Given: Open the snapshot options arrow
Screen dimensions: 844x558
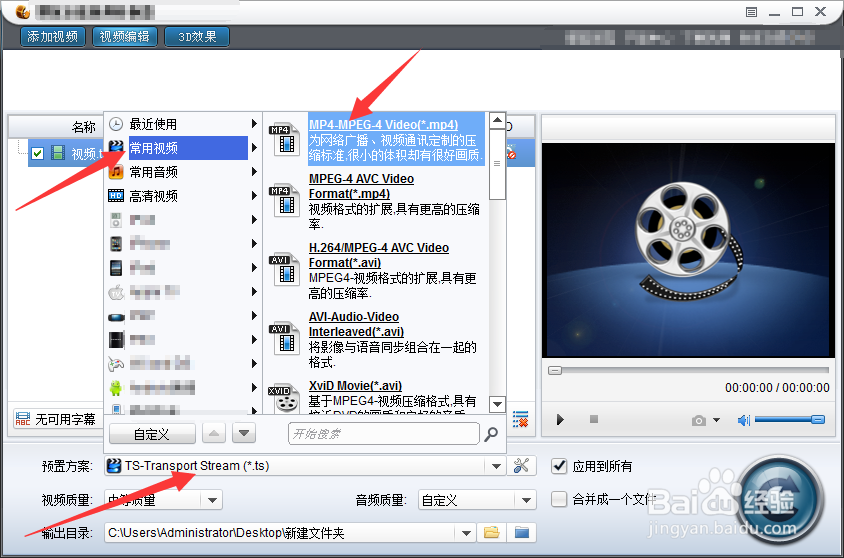Looking at the screenshot, I should point(716,420).
